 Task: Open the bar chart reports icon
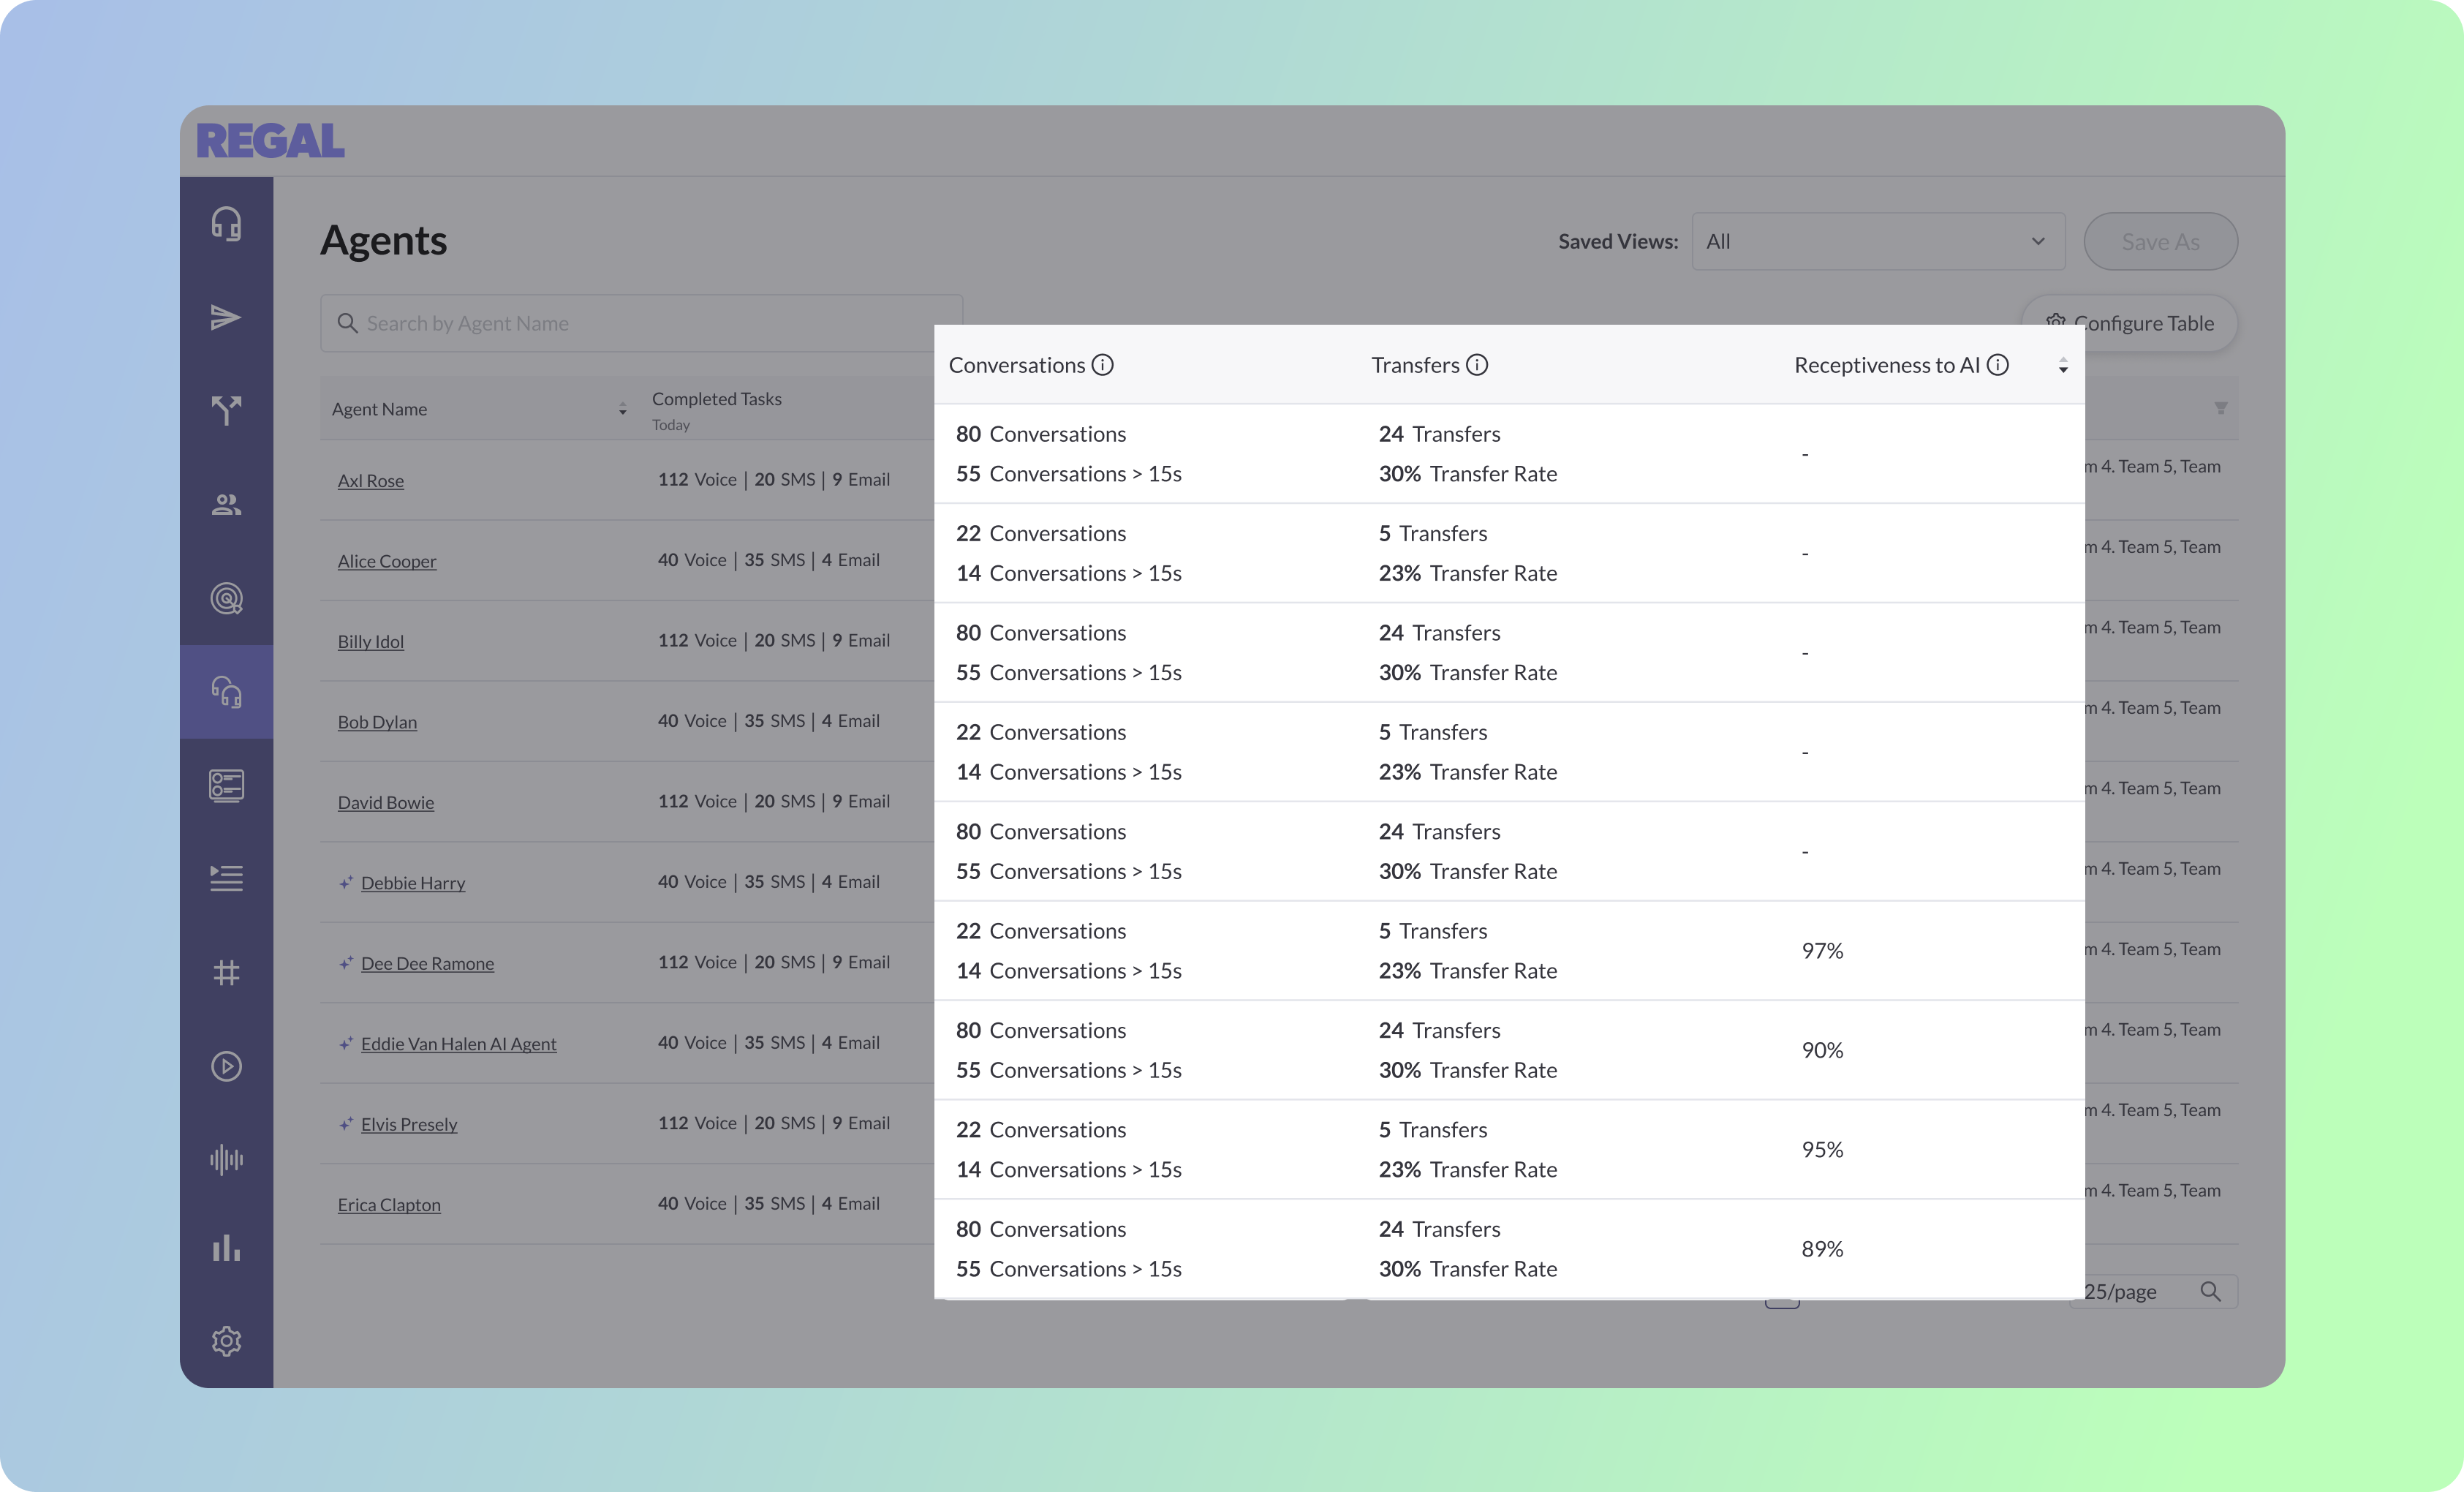click(x=226, y=1248)
